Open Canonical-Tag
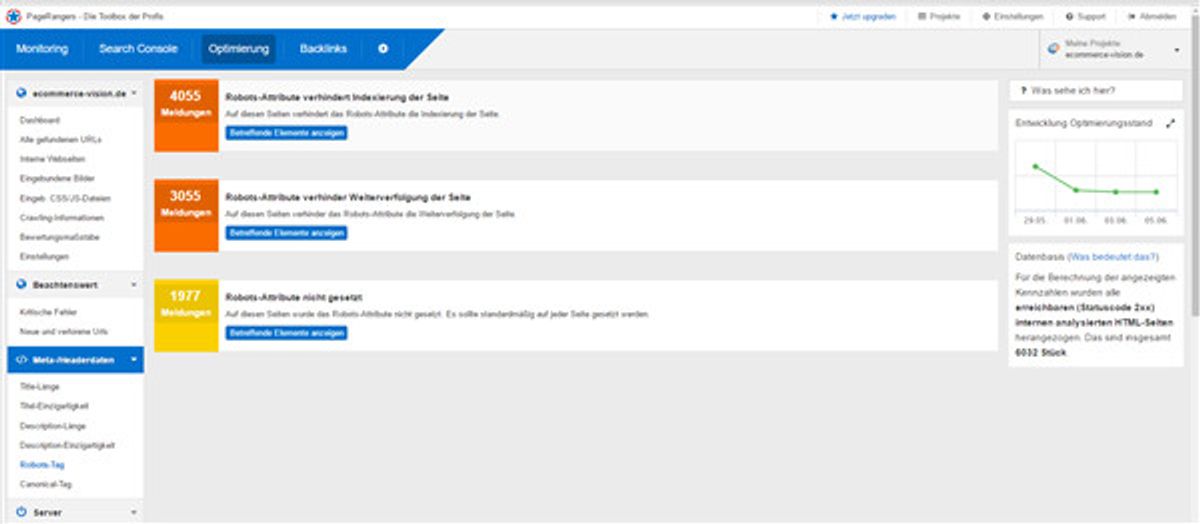 (48, 484)
